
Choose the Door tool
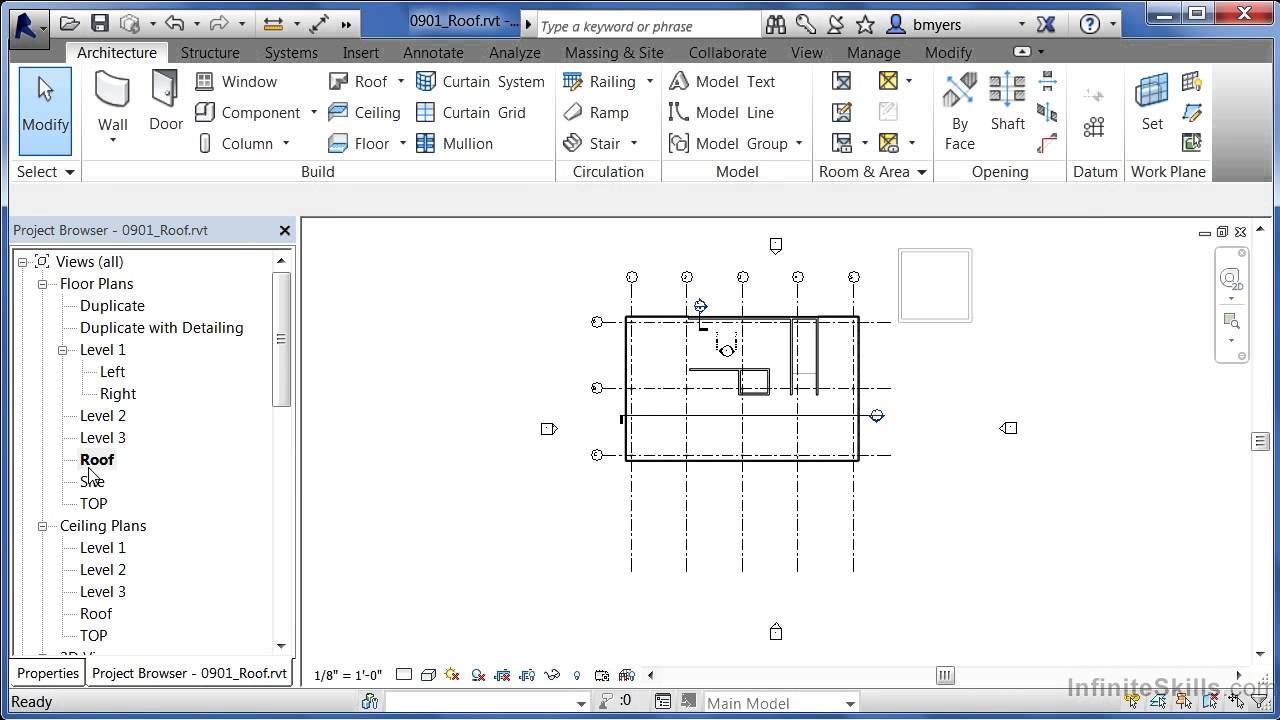[x=165, y=103]
